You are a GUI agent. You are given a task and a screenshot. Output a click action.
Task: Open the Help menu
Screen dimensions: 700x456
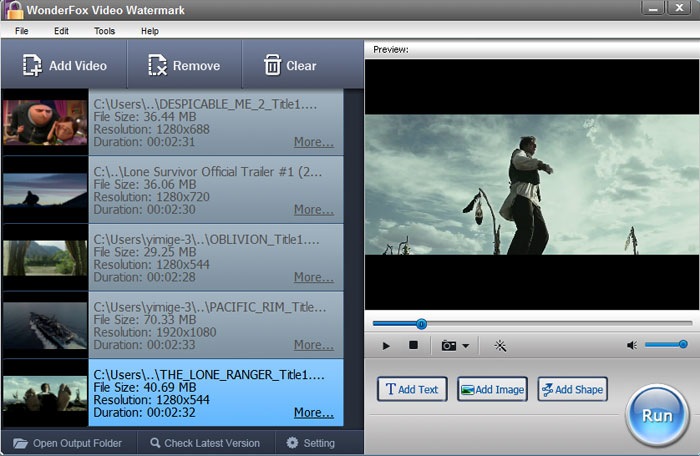click(x=150, y=31)
